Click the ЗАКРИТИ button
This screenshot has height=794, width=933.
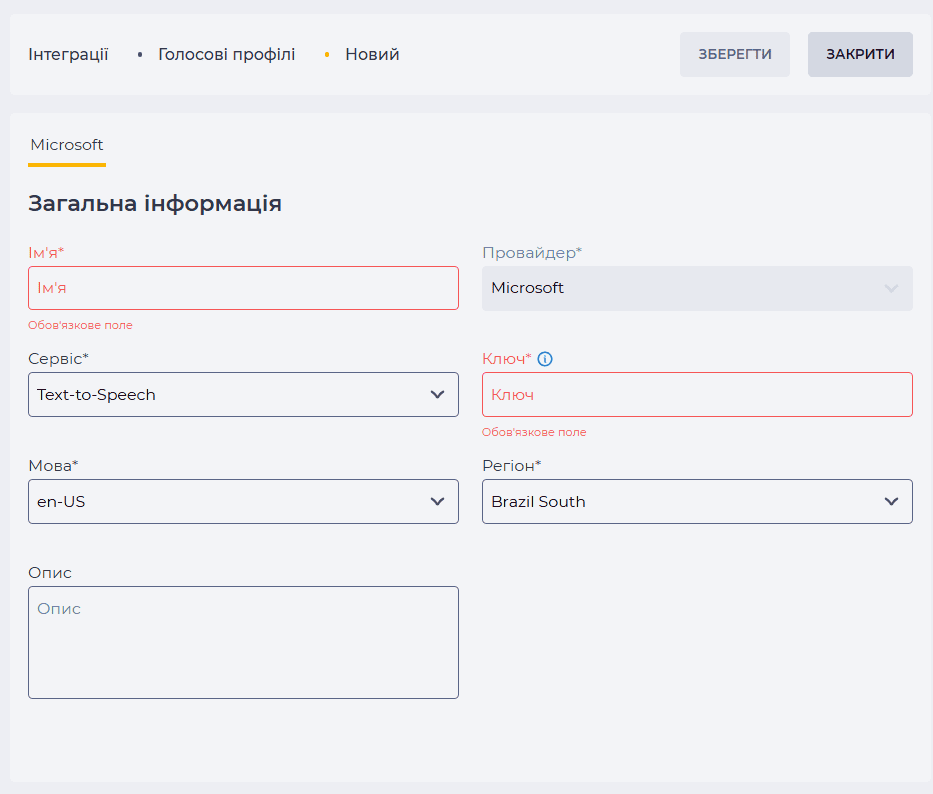click(860, 54)
